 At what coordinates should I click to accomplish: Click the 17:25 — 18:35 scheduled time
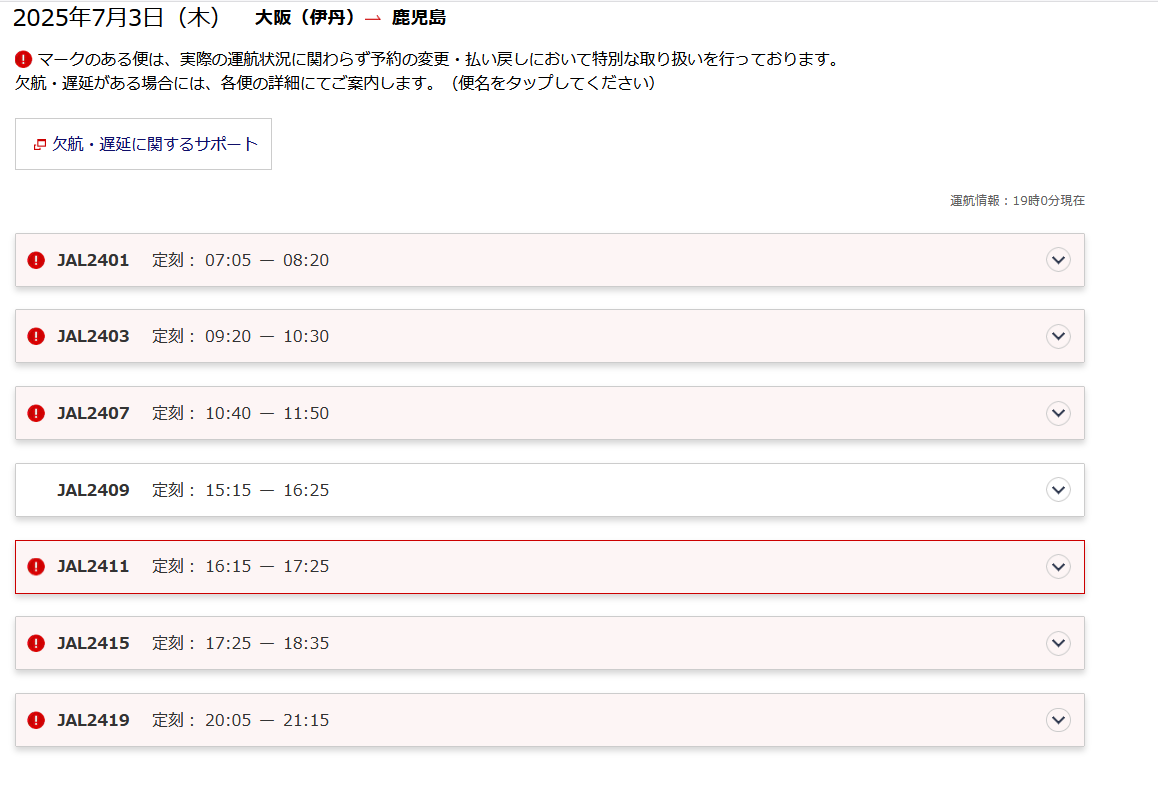[x=267, y=643]
